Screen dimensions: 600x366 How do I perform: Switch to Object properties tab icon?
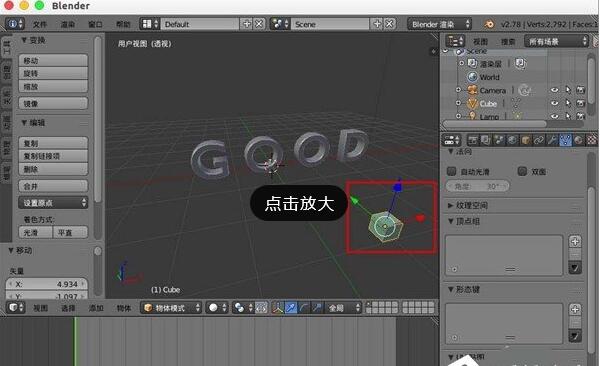click(525, 141)
